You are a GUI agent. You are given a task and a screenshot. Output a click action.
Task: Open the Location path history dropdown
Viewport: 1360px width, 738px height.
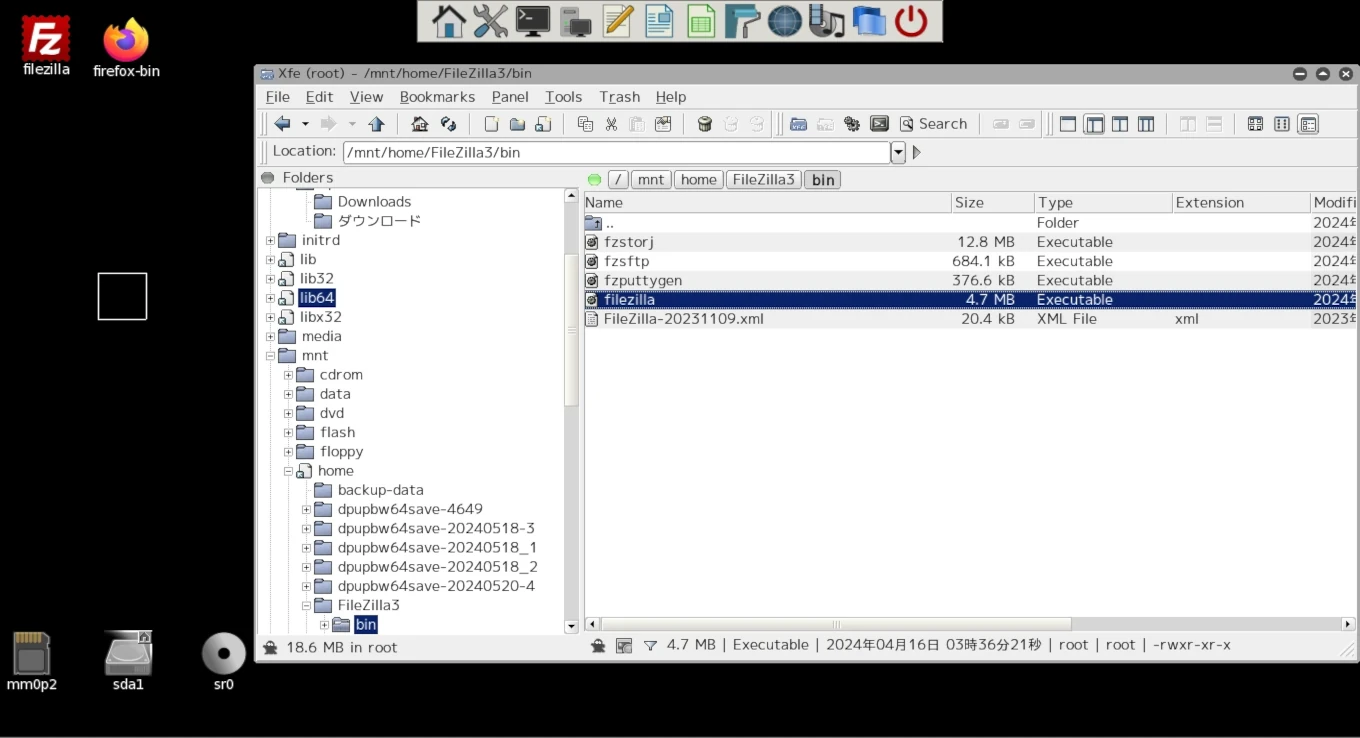[x=898, y=153]
